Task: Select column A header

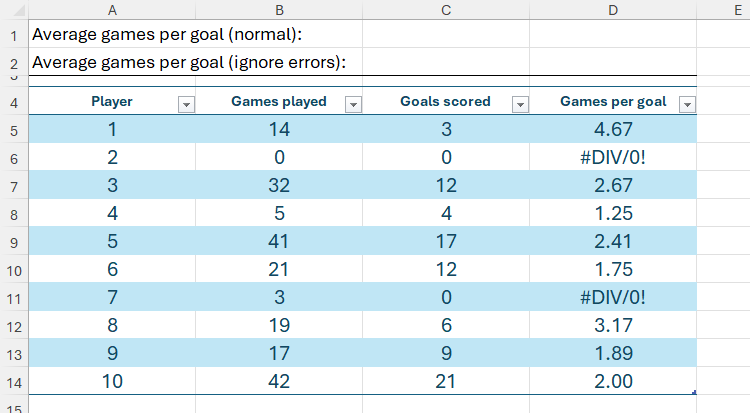Action: tap(112, 9)
